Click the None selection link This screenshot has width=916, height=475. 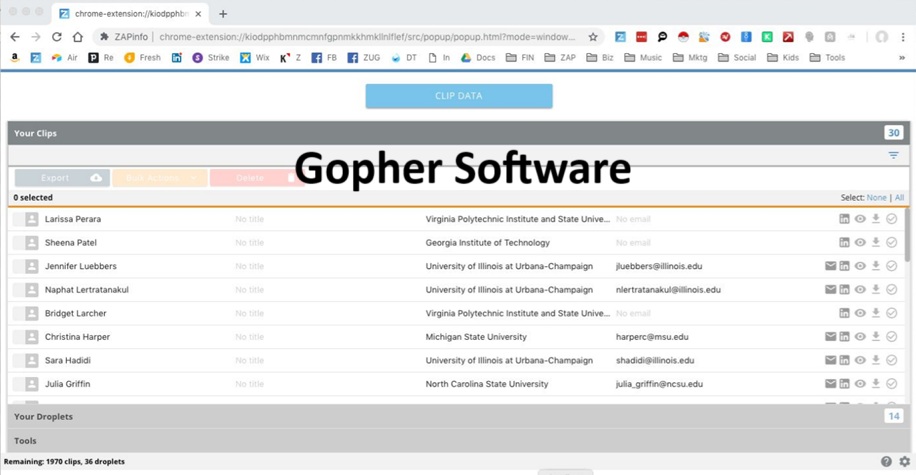[x=876, y=198]
